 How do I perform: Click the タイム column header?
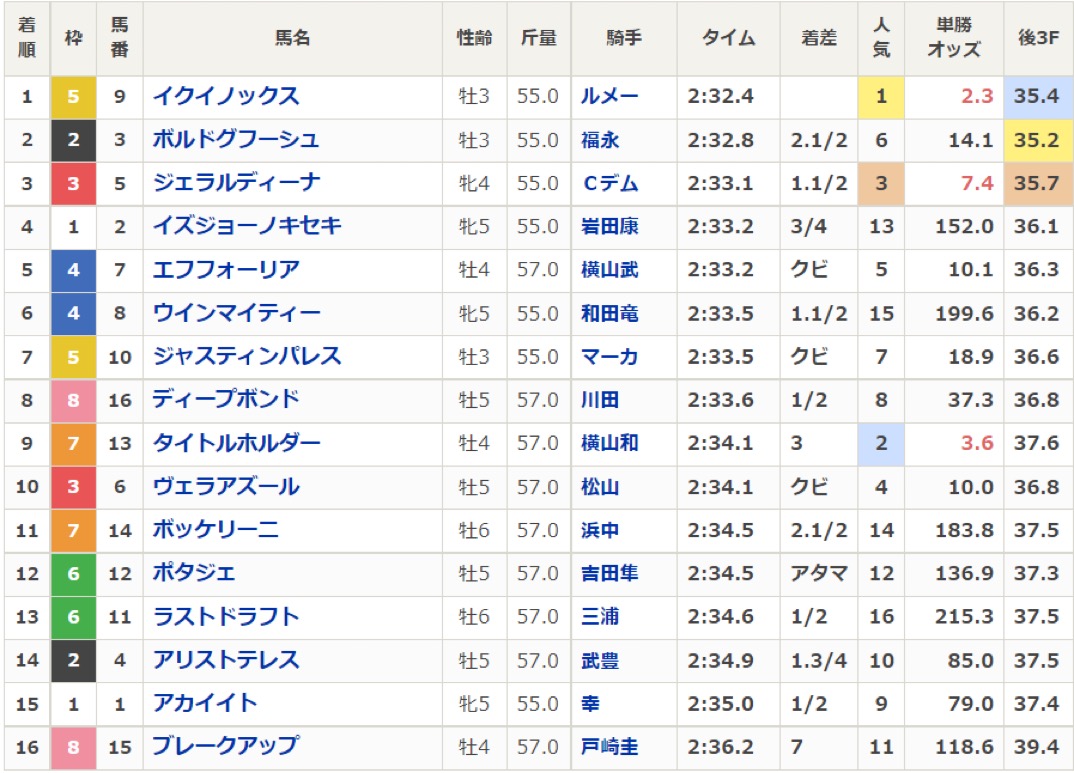pos(727,38)
